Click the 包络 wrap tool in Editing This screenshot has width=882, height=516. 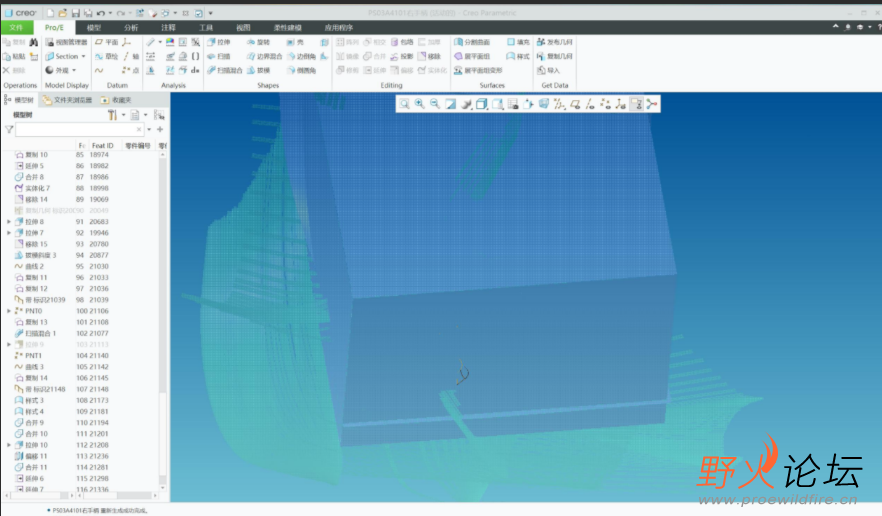pyautogui.click(x=402, y=42)
